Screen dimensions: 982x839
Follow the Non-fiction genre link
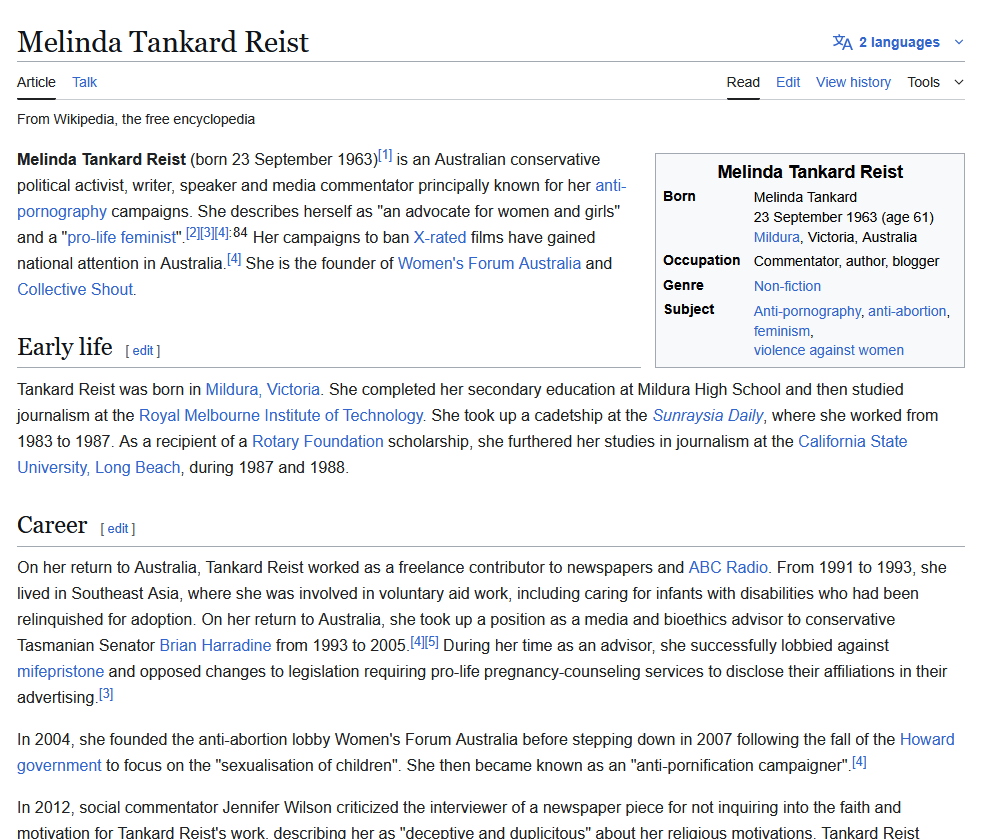coord(787,286)
